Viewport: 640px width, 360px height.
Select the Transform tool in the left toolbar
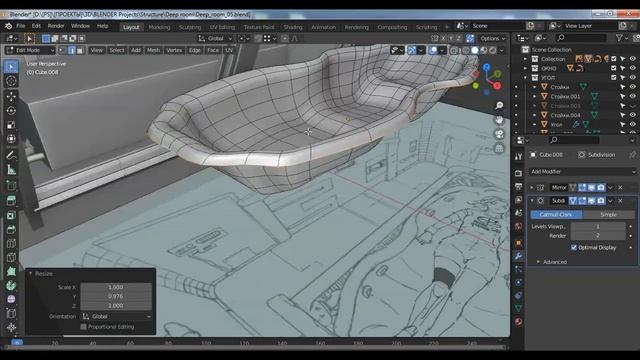(11, 139)
